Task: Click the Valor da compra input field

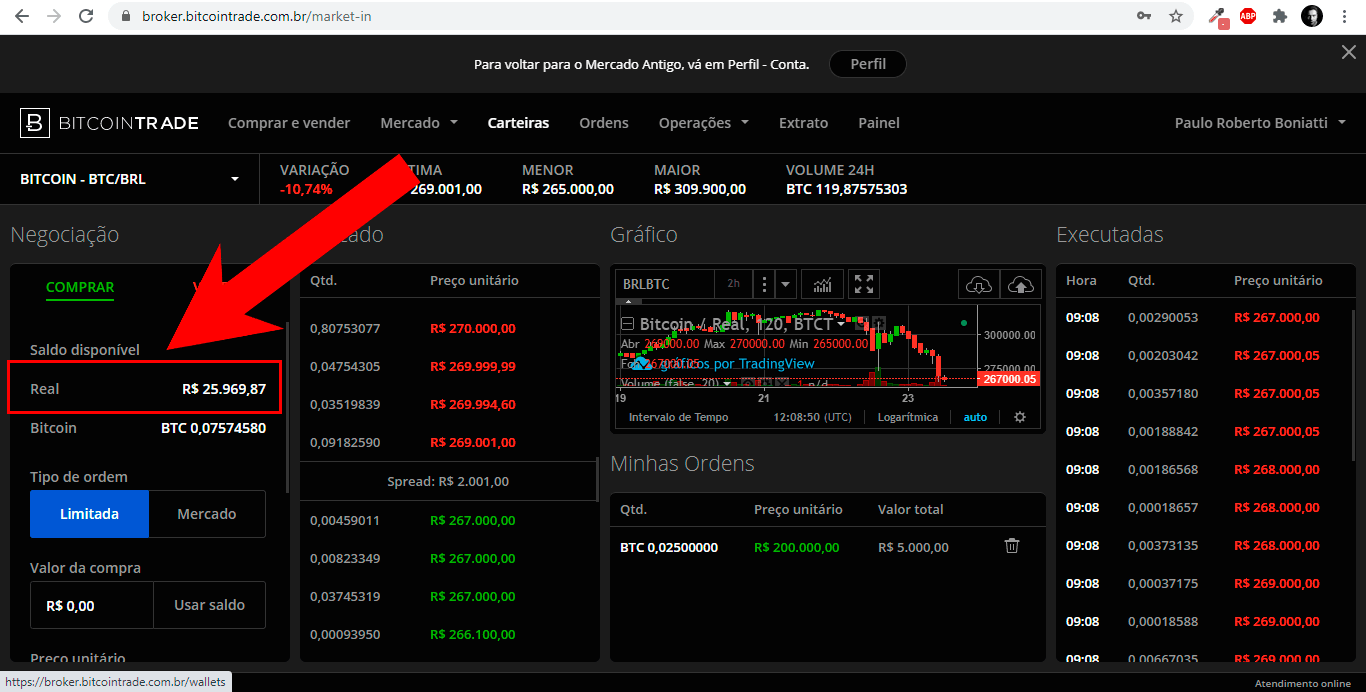Action: pyautogui.click(x=91, y=604)
